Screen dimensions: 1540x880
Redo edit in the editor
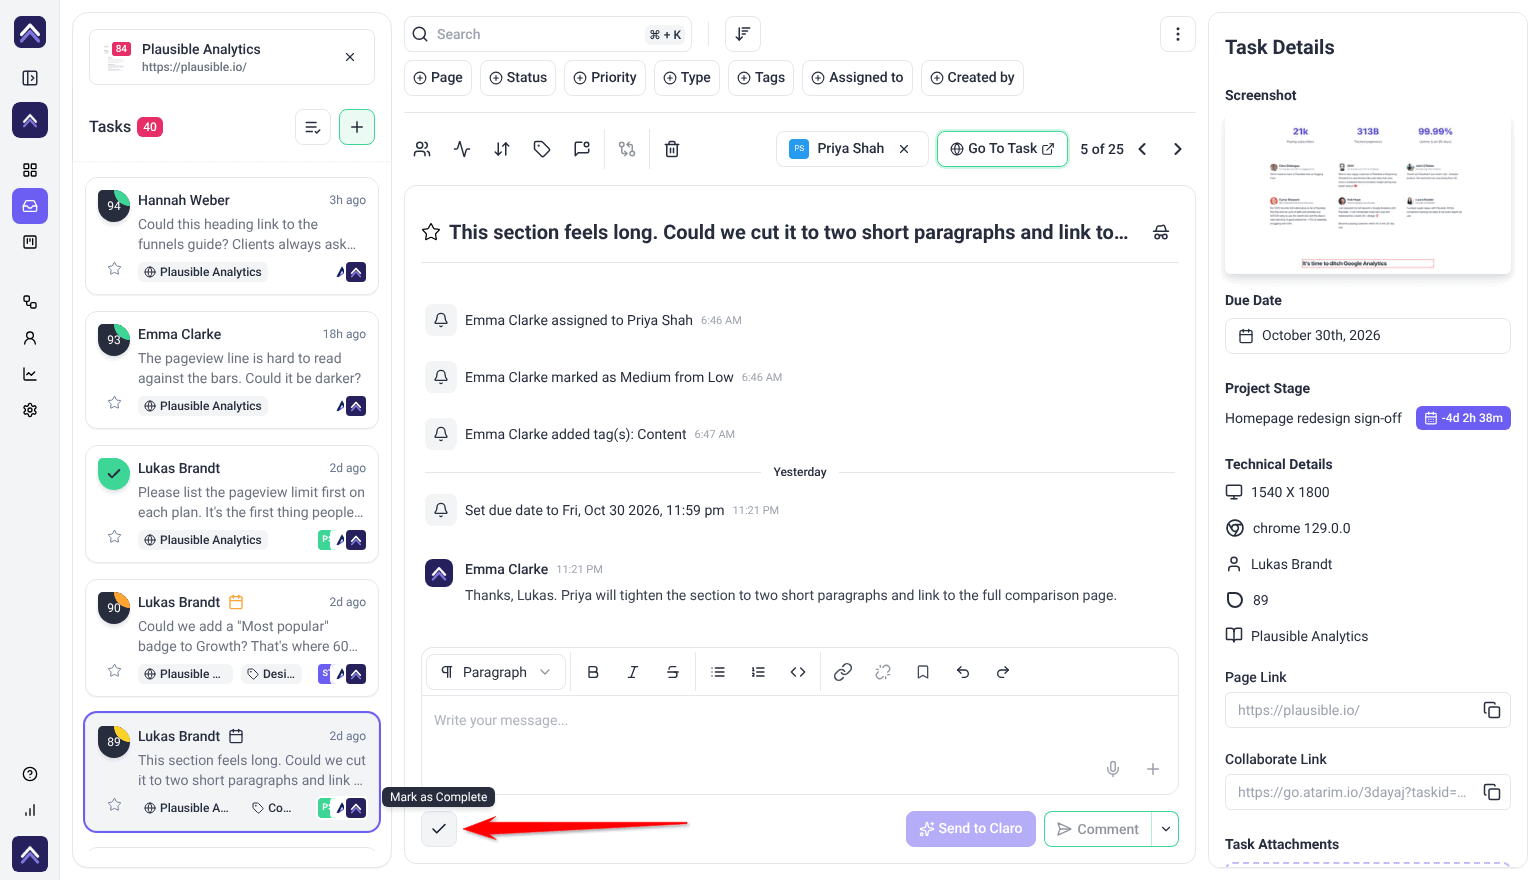point(1003,672)
